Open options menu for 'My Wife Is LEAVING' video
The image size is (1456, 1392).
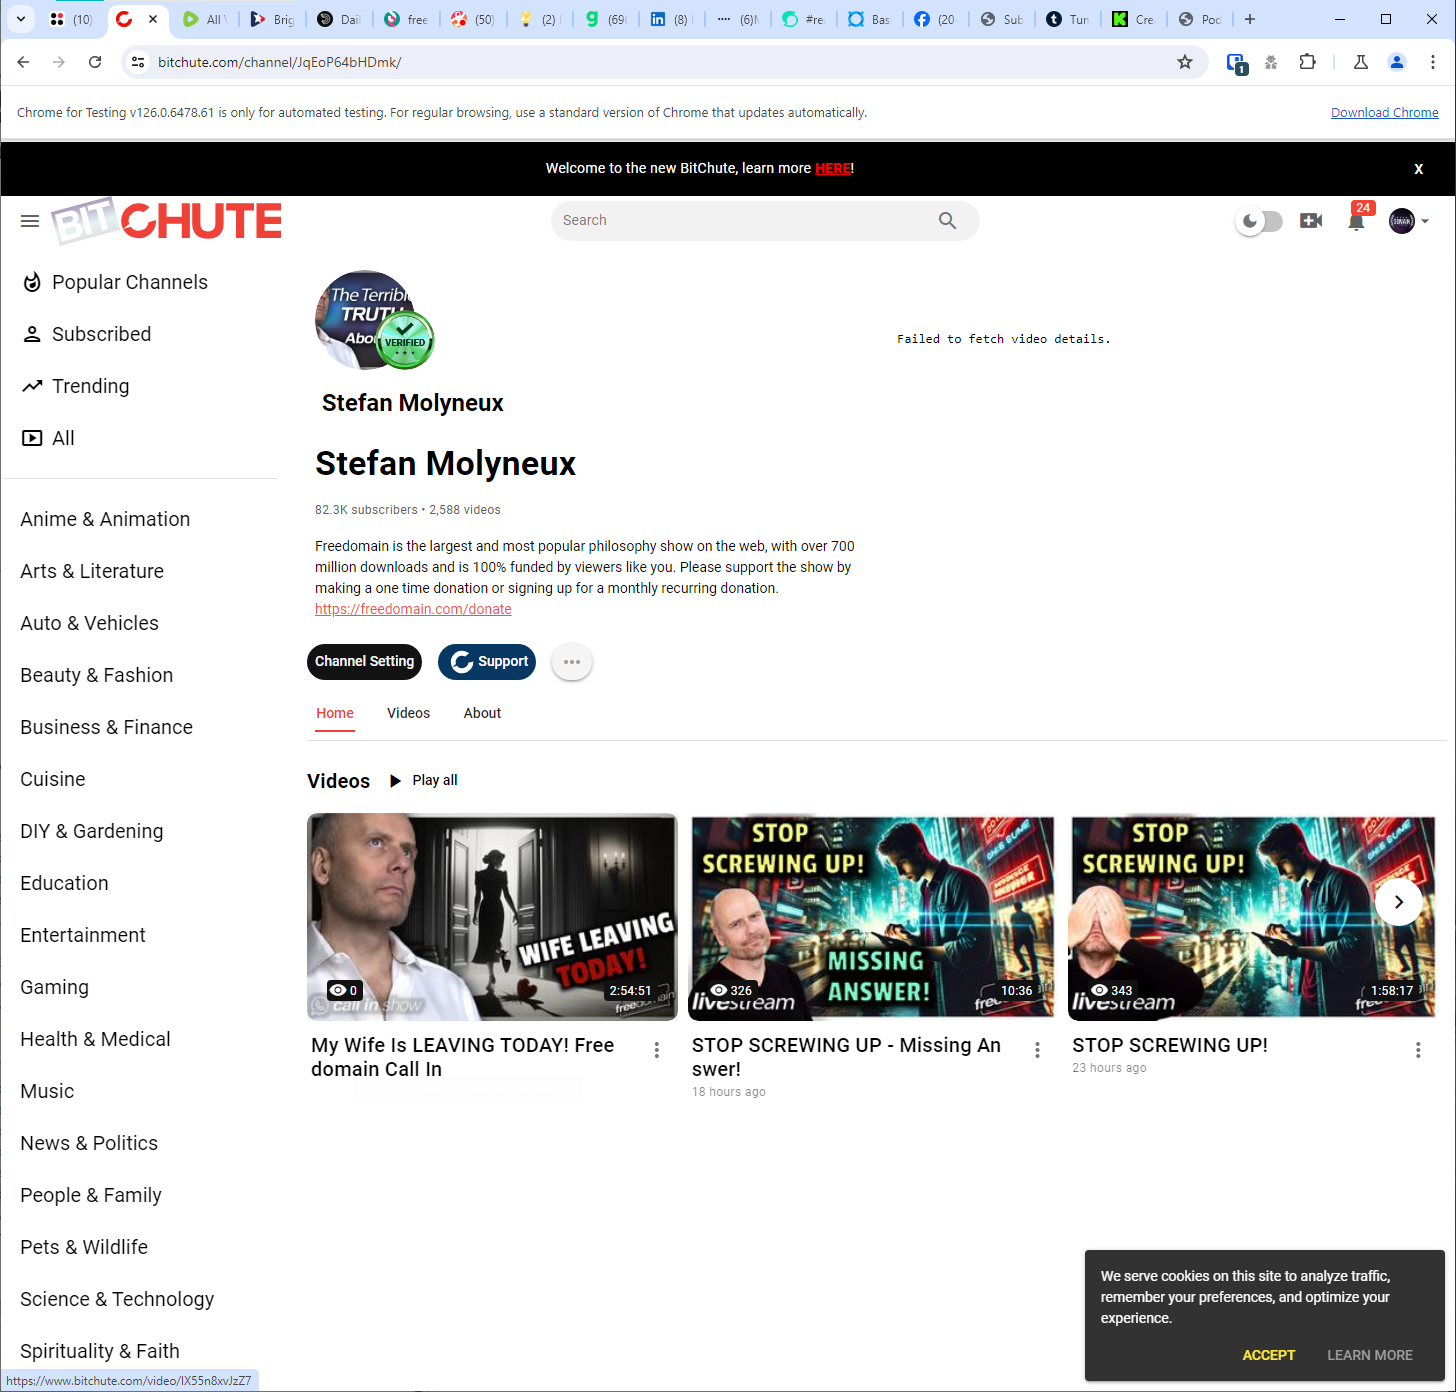[x=657, y=1050]
